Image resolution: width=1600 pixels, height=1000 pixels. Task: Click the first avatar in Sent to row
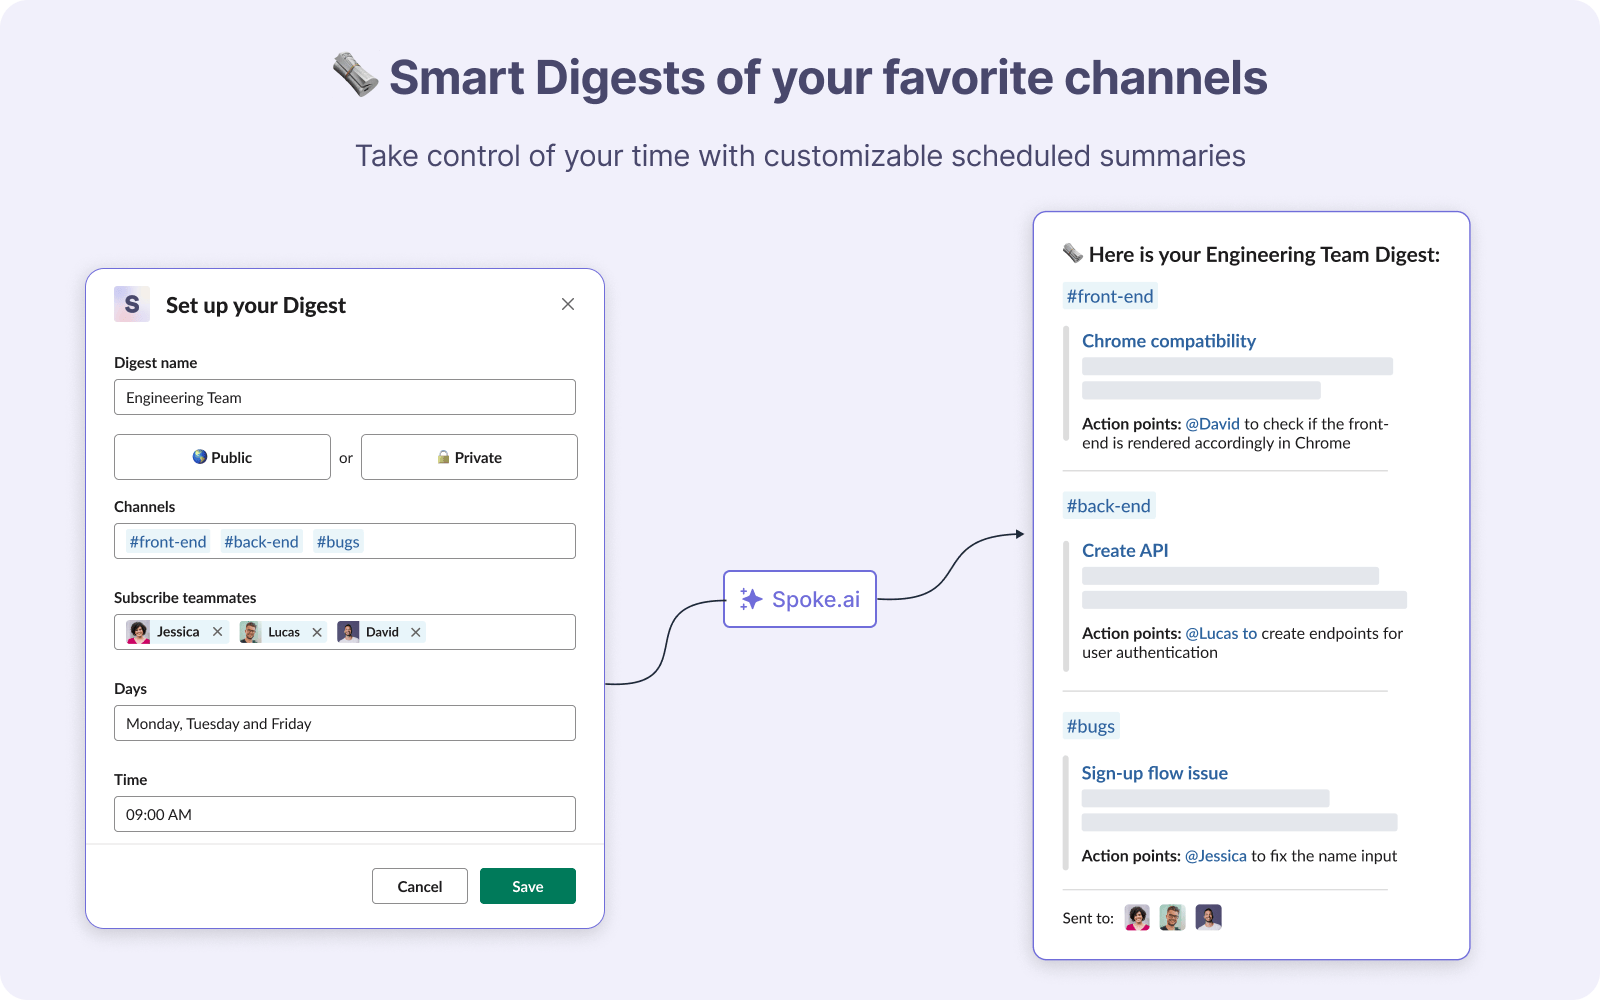1137,917
